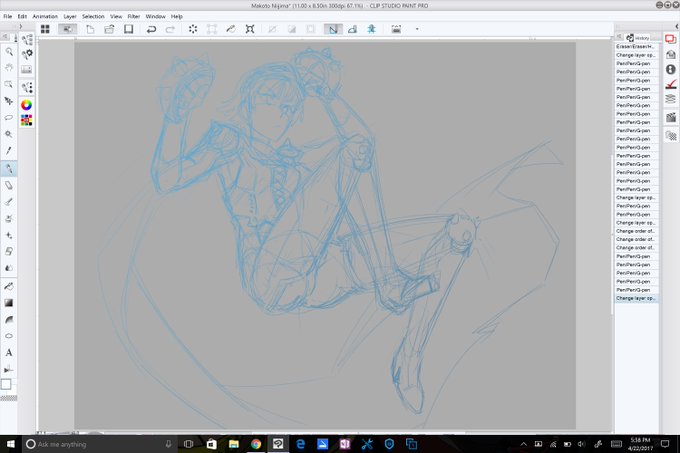This screenshot has width=680, height=453.
Task: Select the Gradient tool
Action: pos(9,303)
